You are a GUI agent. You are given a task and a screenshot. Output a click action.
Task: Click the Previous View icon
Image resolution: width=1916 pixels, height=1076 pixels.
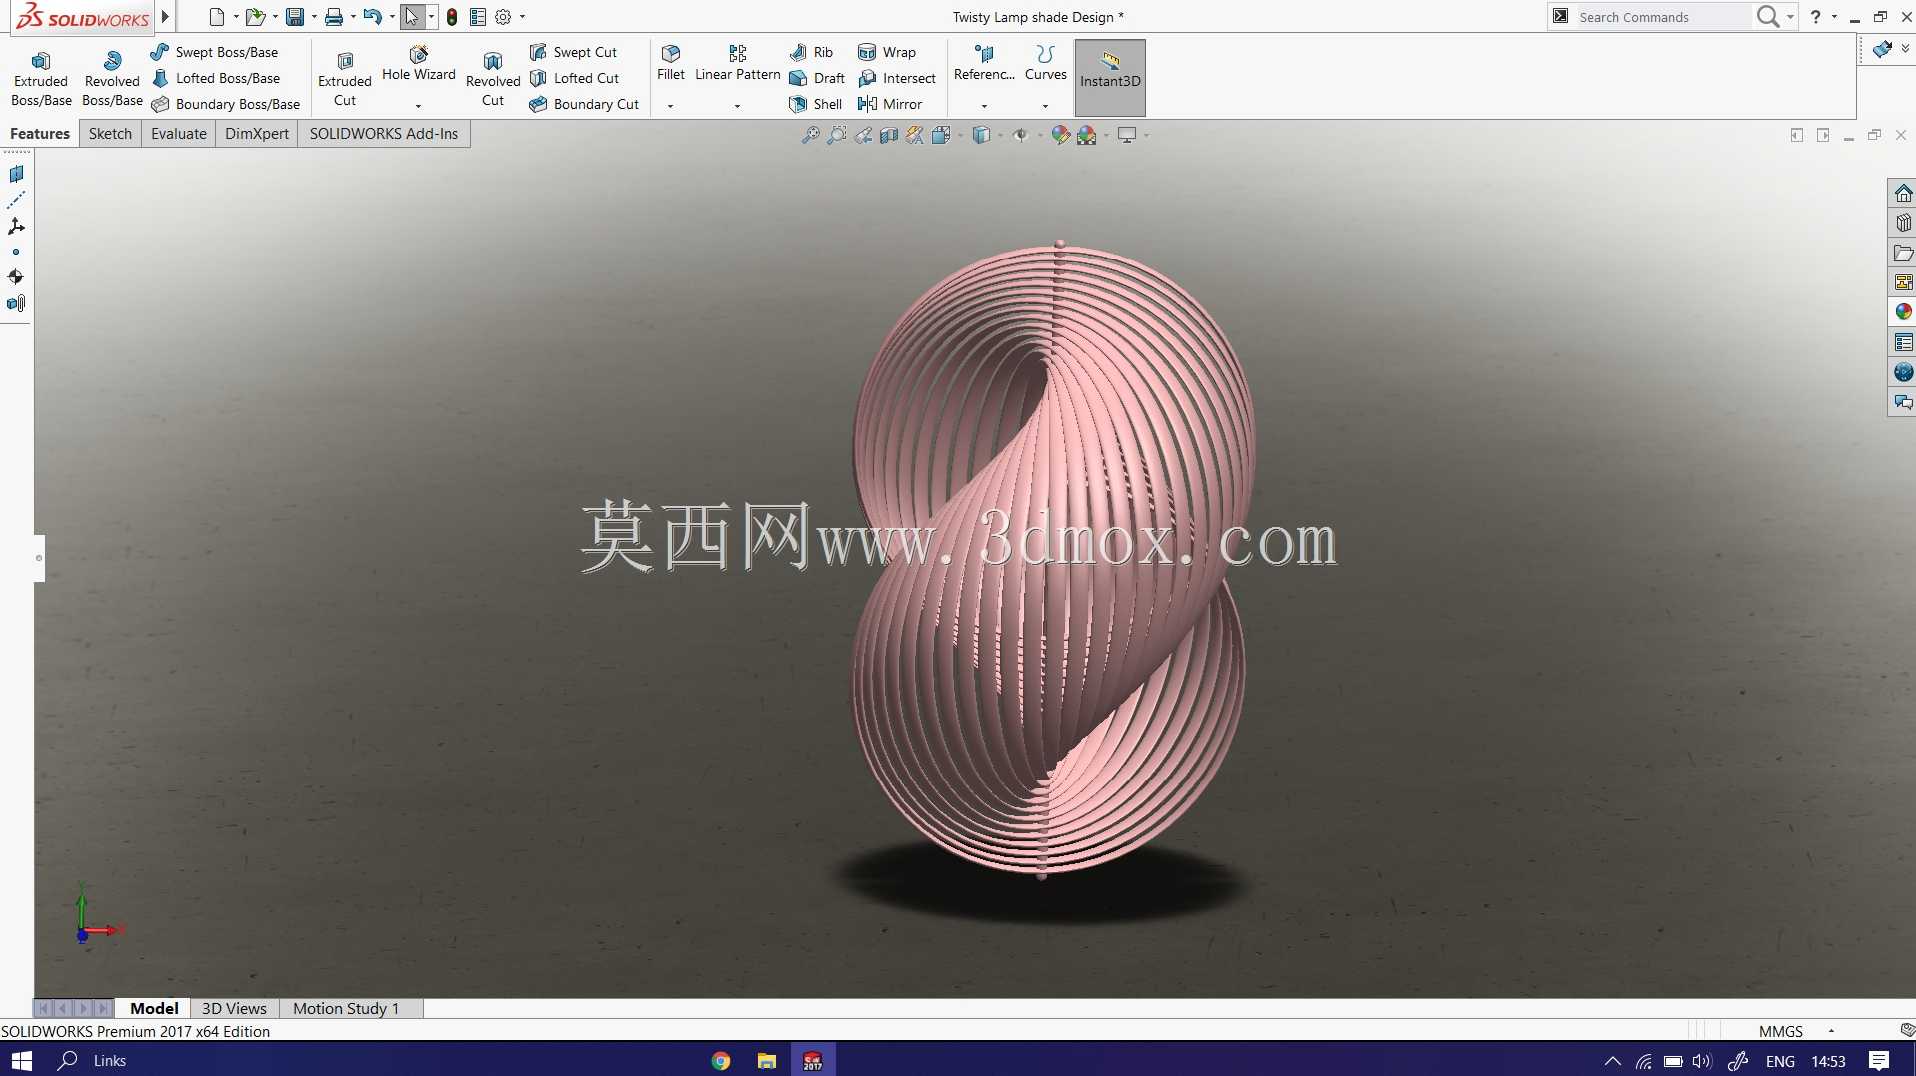point(863,135)
